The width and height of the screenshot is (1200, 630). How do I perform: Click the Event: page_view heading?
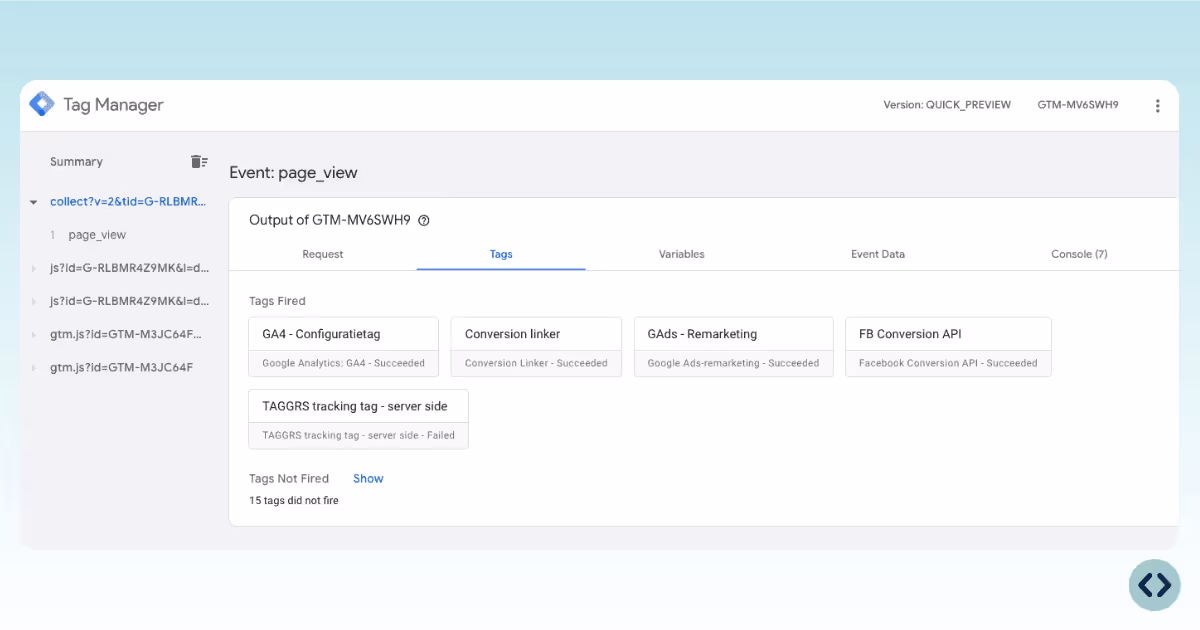click(x=293, y=172)
